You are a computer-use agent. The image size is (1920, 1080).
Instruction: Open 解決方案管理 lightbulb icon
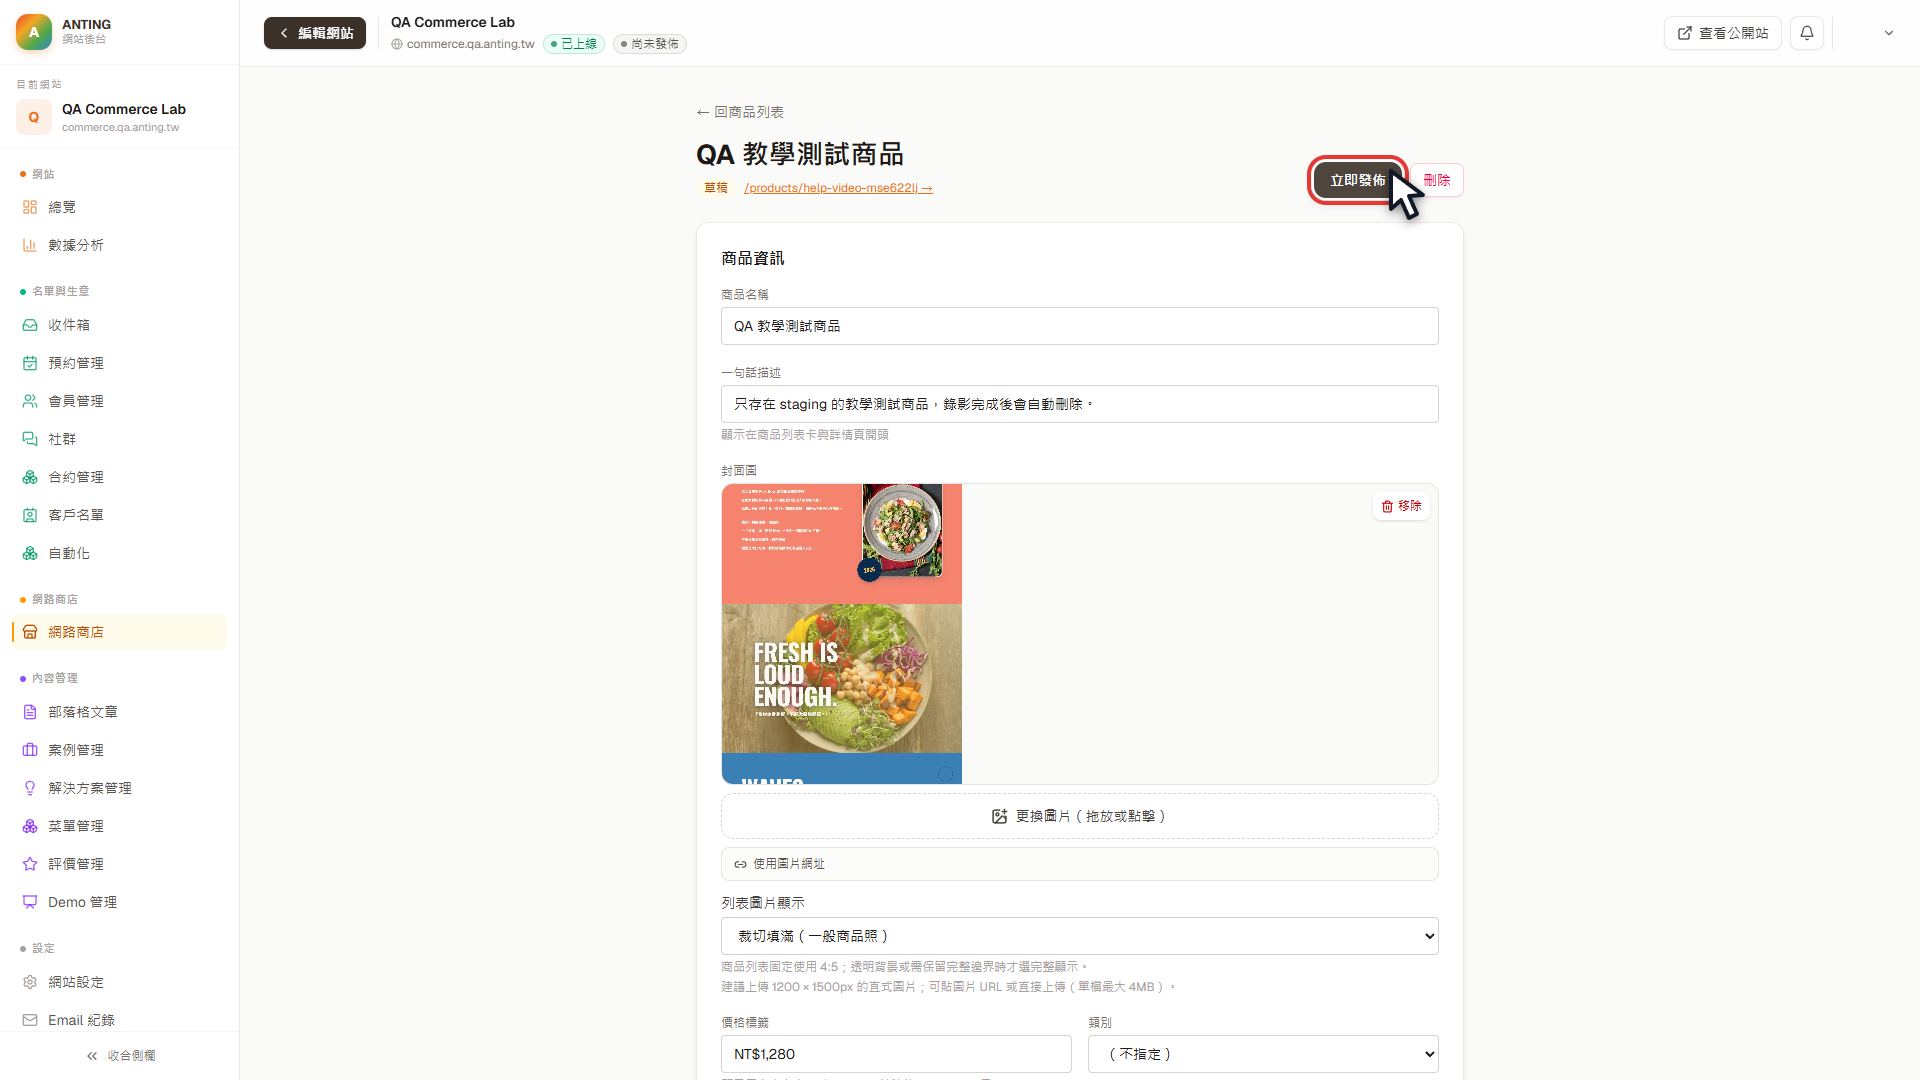point(30,788)
